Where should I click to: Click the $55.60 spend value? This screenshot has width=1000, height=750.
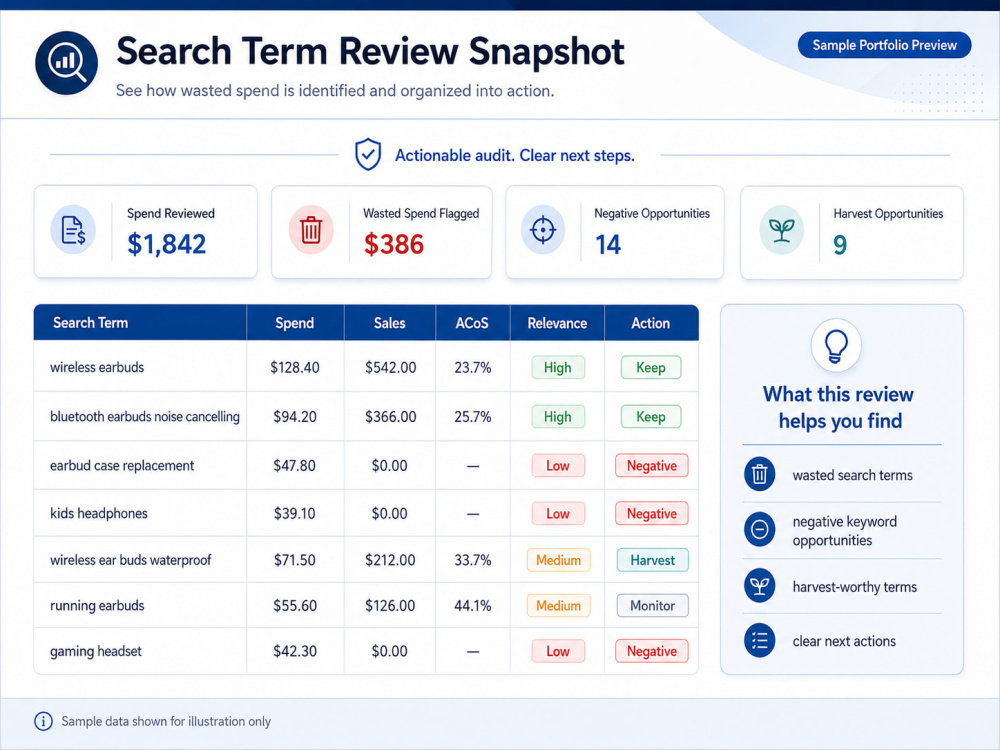(x=295, y=605)
